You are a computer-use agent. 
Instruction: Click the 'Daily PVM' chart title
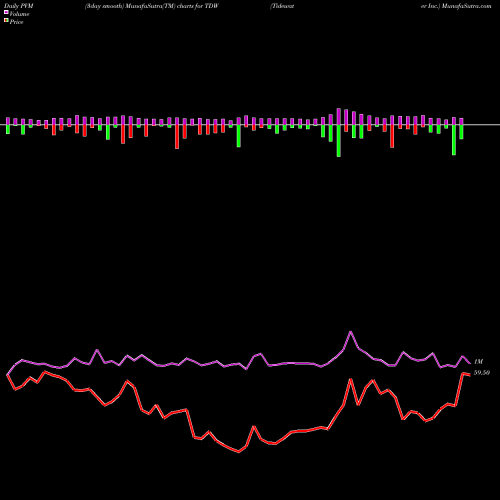[19, 6]
